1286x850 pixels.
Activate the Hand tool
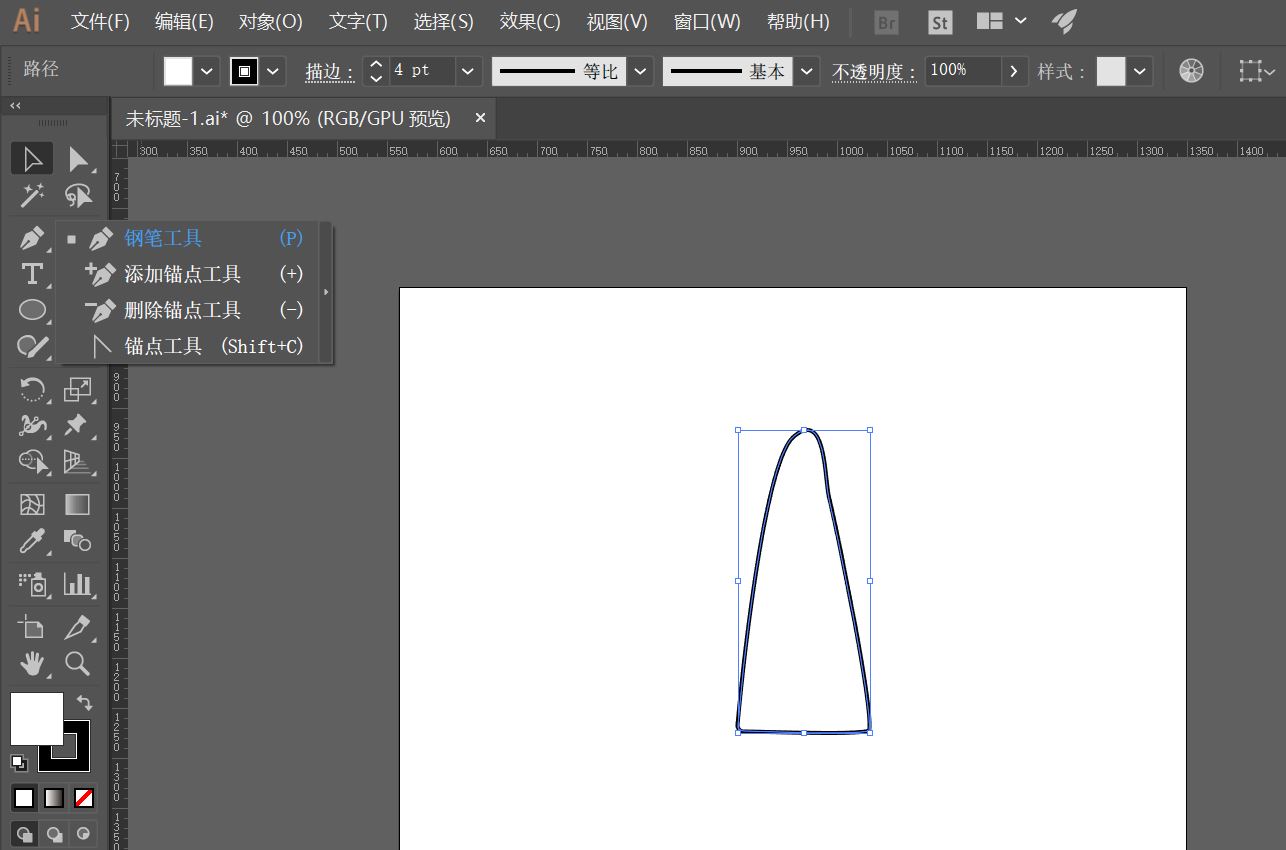(x=32, y=663)
